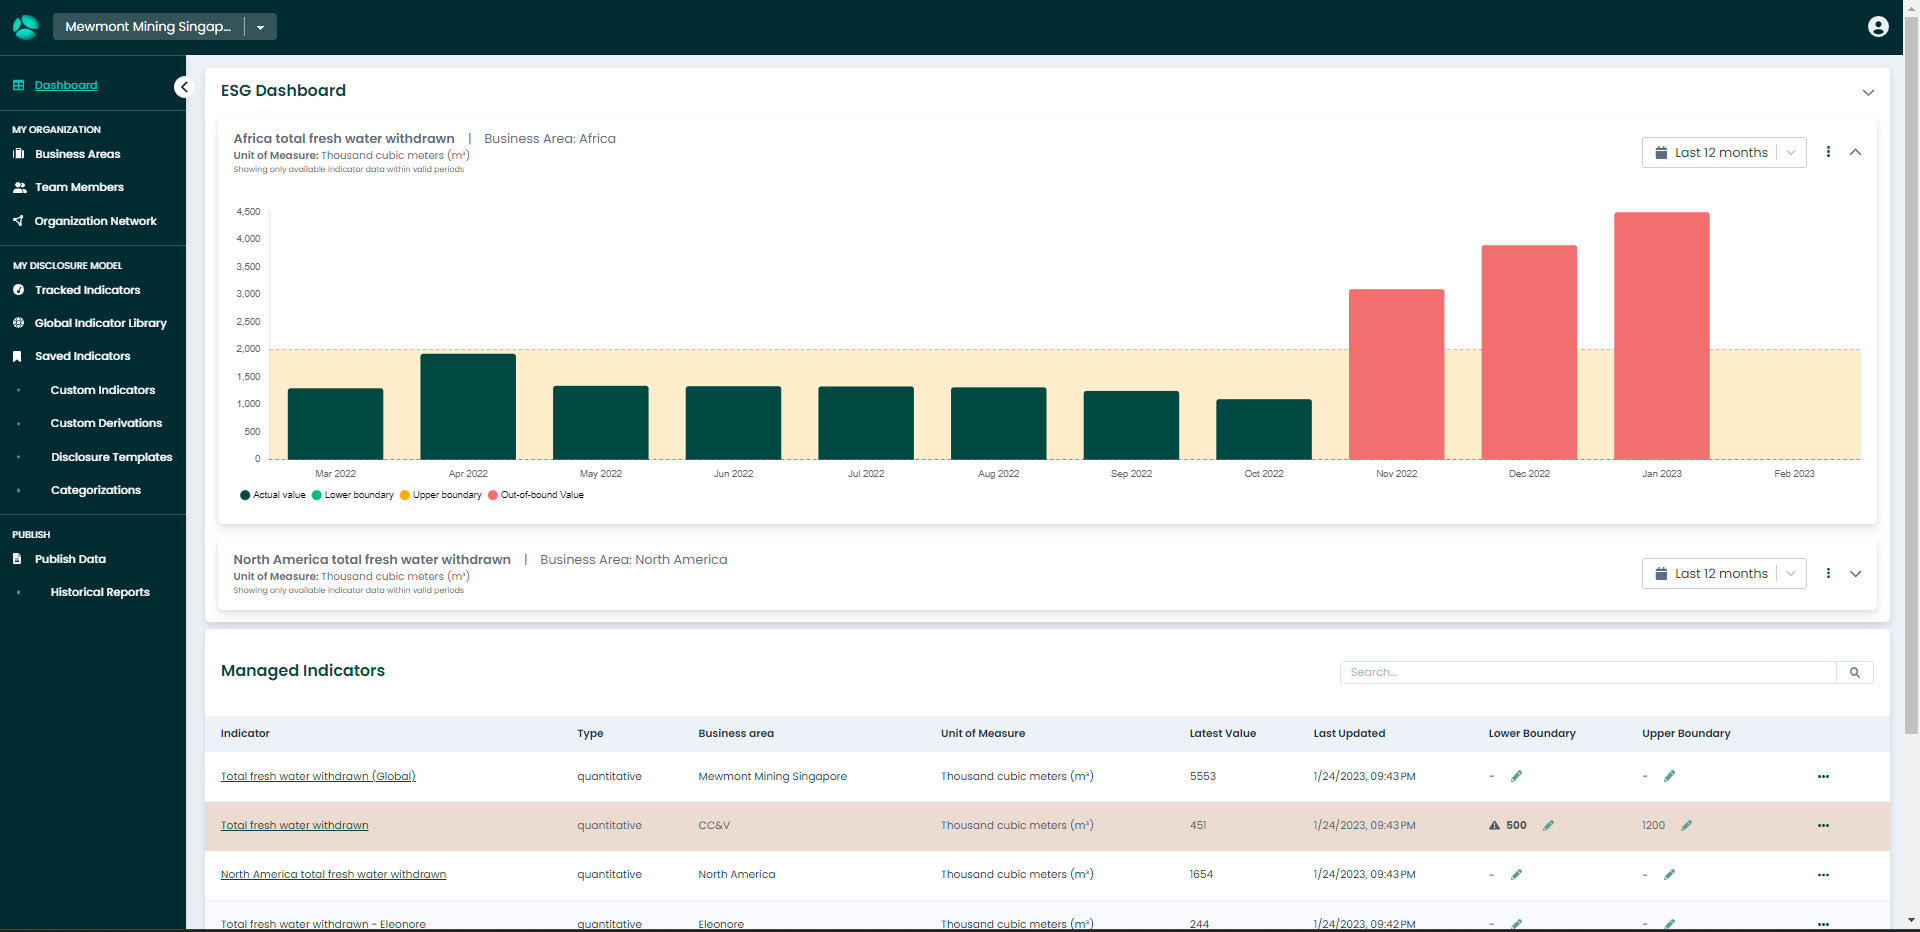Viewport: 1920px width, 932px height.
Task: Expand the North America water chart
Action: pos(1856,574)
